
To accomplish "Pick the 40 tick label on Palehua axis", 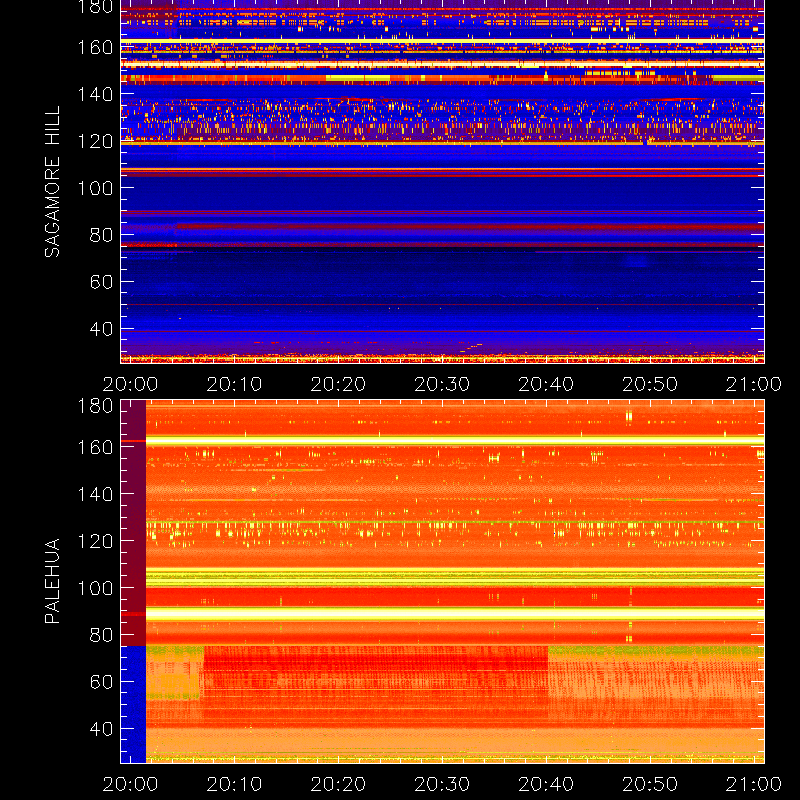I will (101, 729).
